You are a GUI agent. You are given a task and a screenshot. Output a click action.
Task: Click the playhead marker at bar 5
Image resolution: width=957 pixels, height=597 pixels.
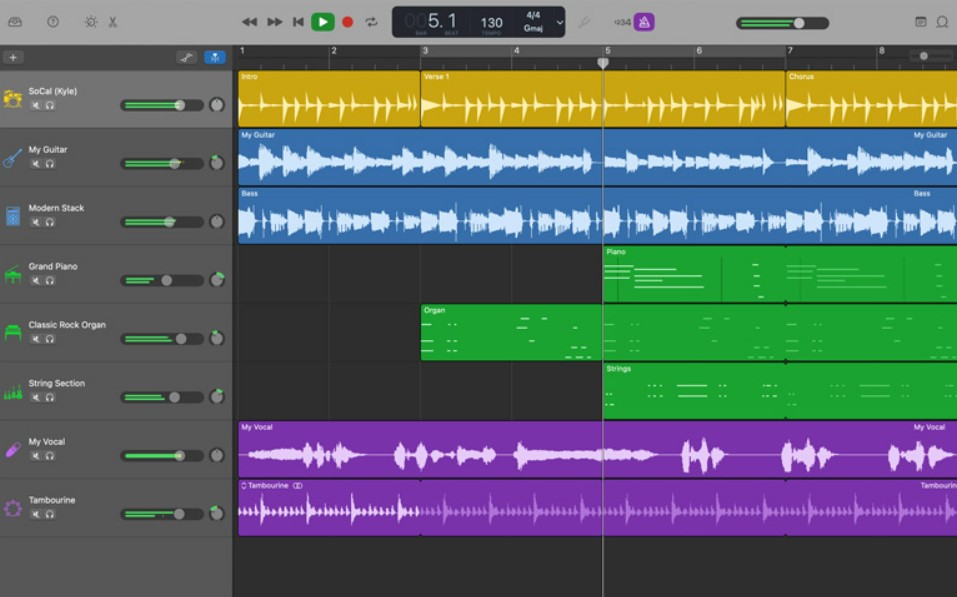[x=602, y=63]
